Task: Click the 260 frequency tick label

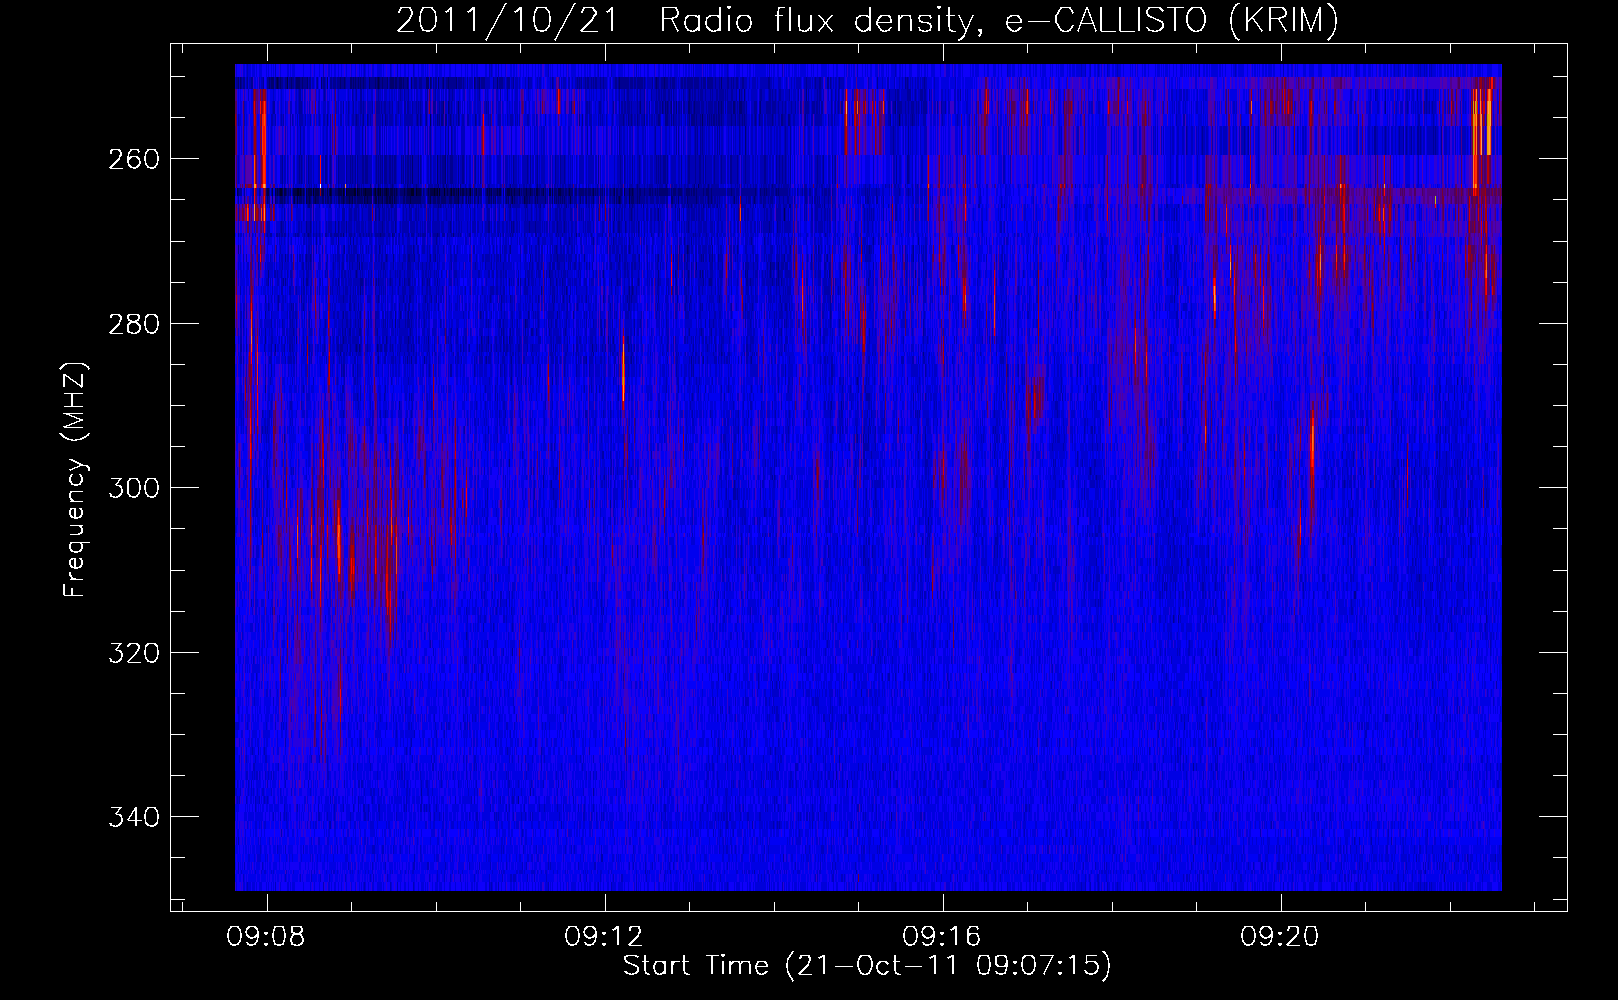Action: pyautogui.click(x=133, y=159)
